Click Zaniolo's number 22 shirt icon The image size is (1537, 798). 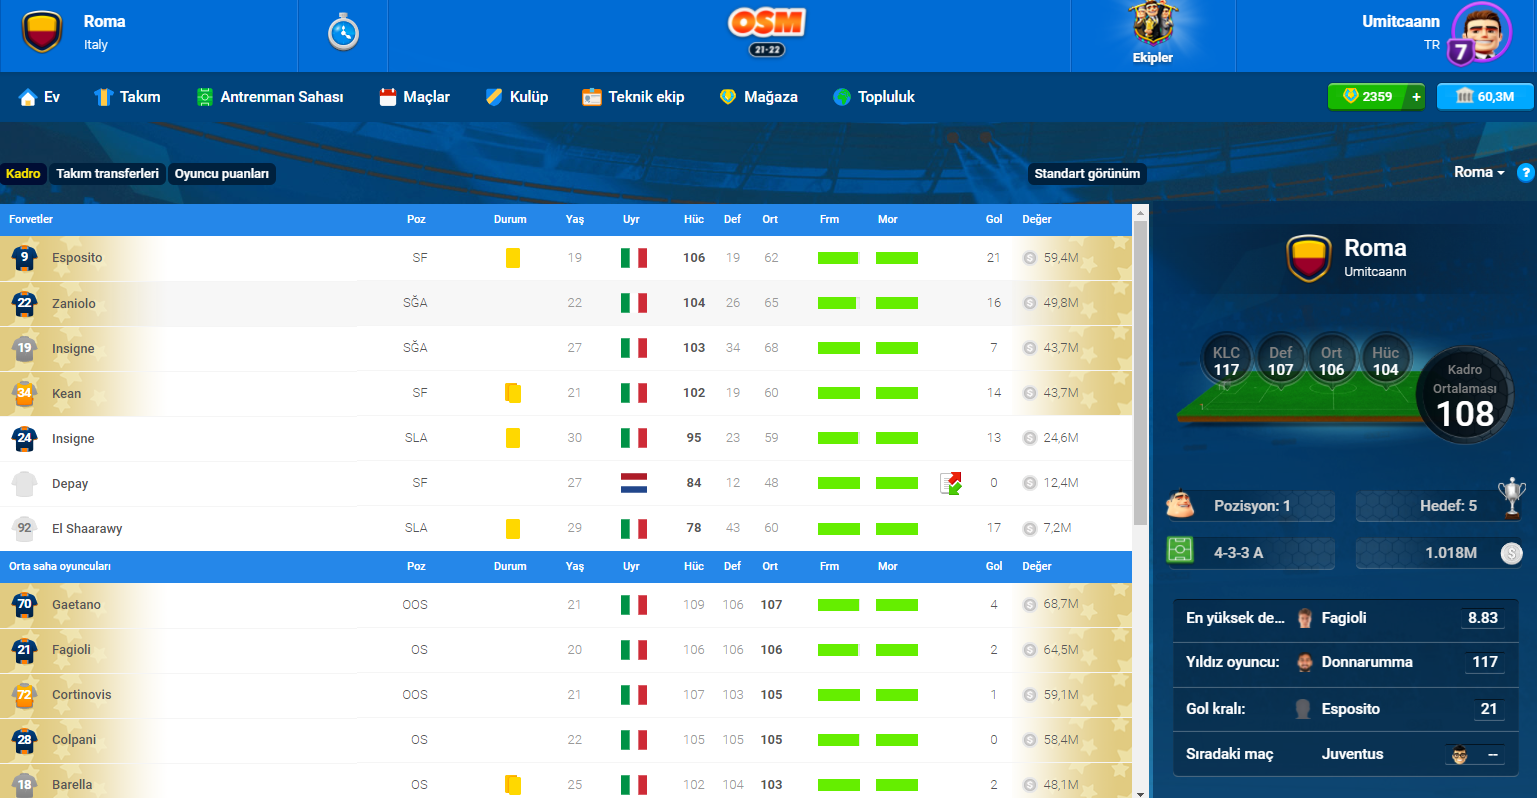[x=24, y=303]
